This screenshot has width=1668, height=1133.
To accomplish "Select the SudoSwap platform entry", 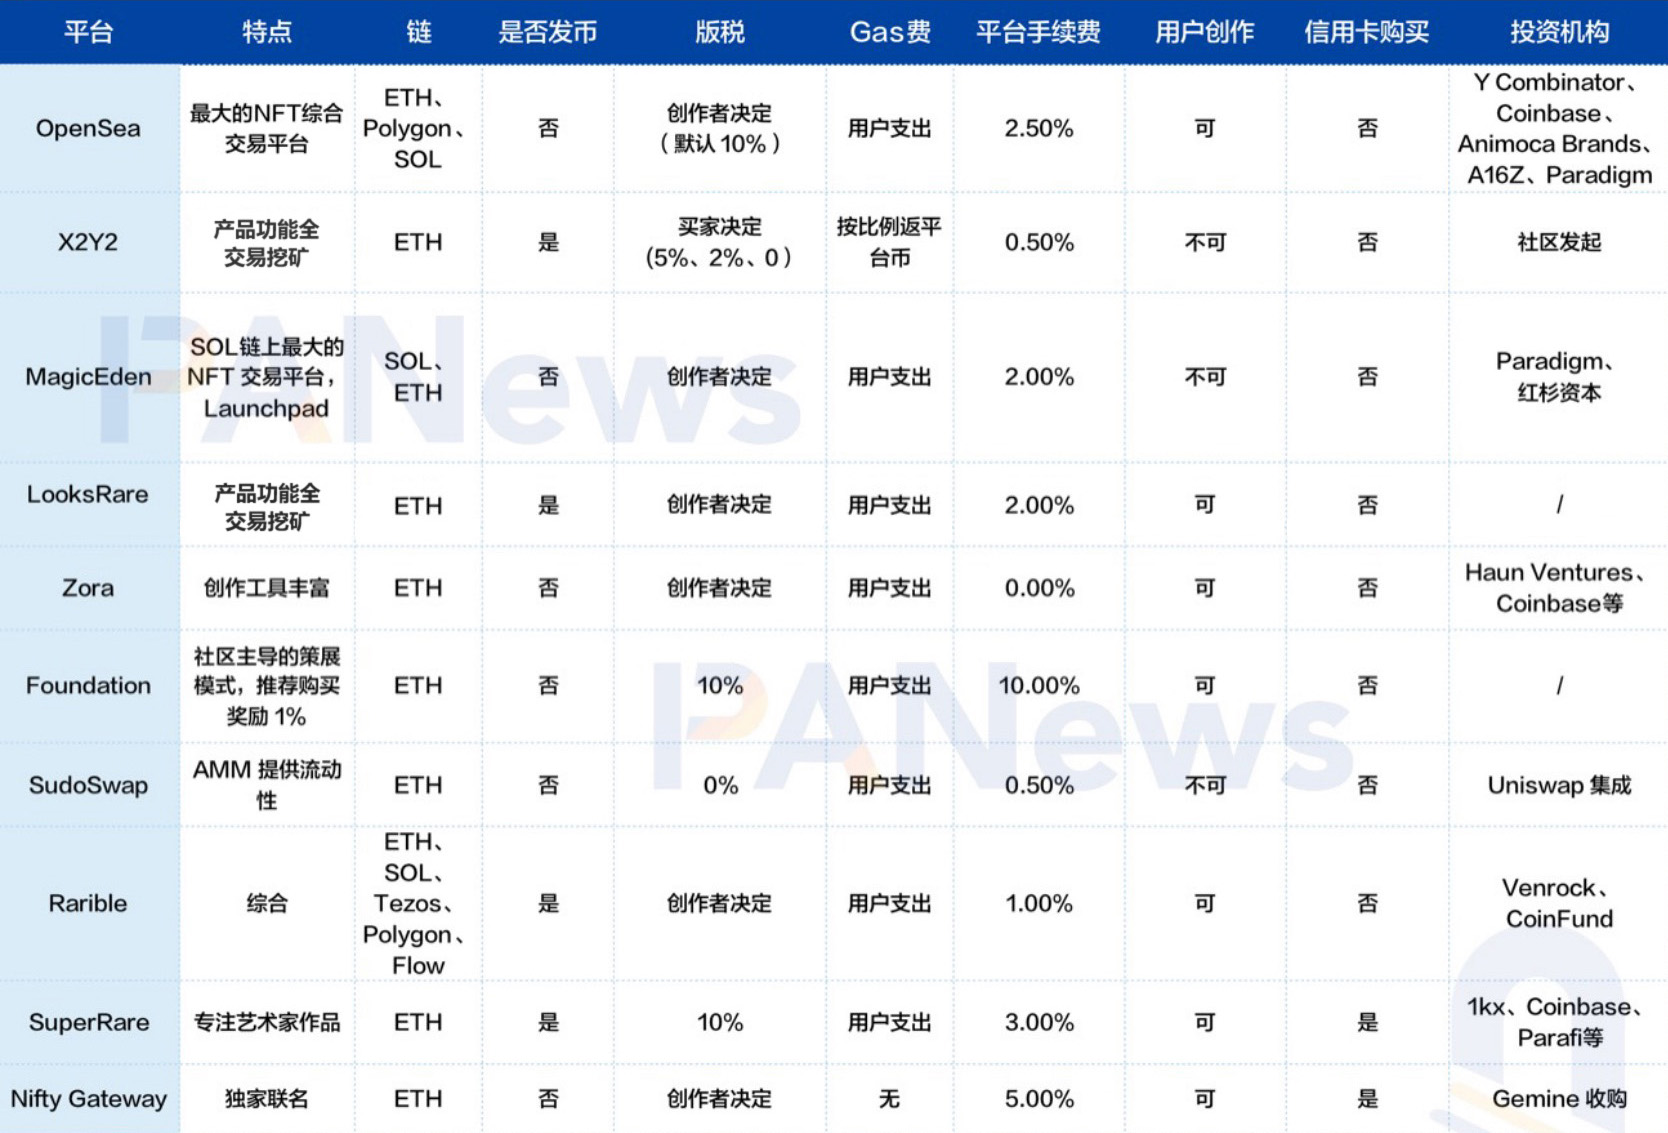I will coord(87,786).
